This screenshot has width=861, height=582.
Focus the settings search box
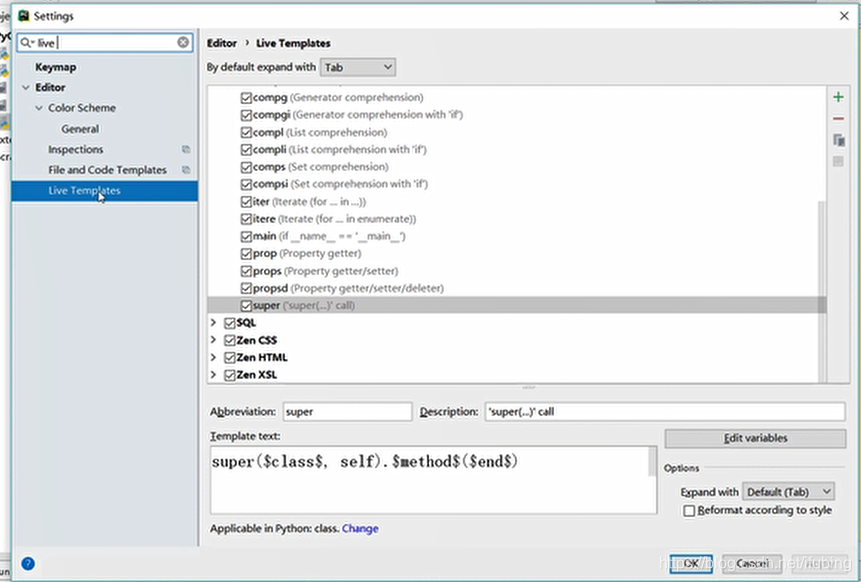point(107,43)
